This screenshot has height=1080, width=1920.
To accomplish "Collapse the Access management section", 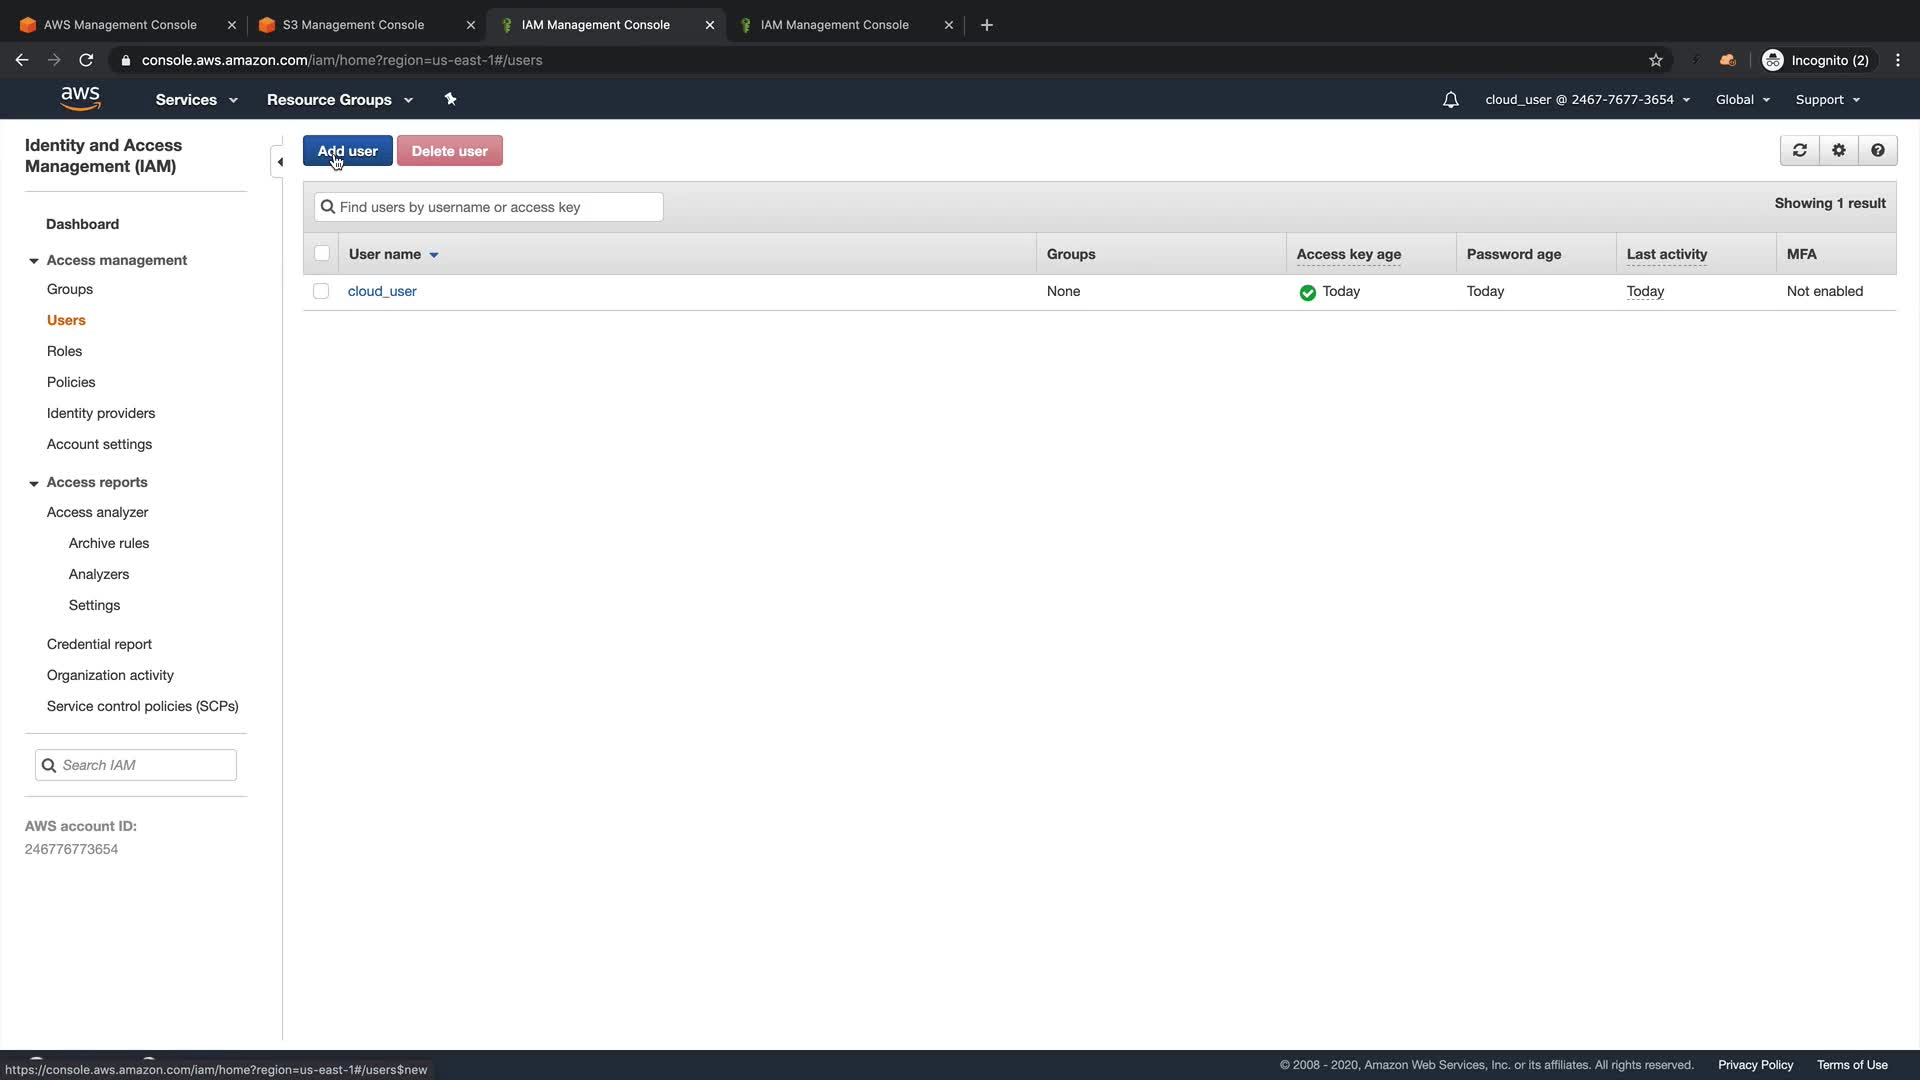I will tap(34, 261).
